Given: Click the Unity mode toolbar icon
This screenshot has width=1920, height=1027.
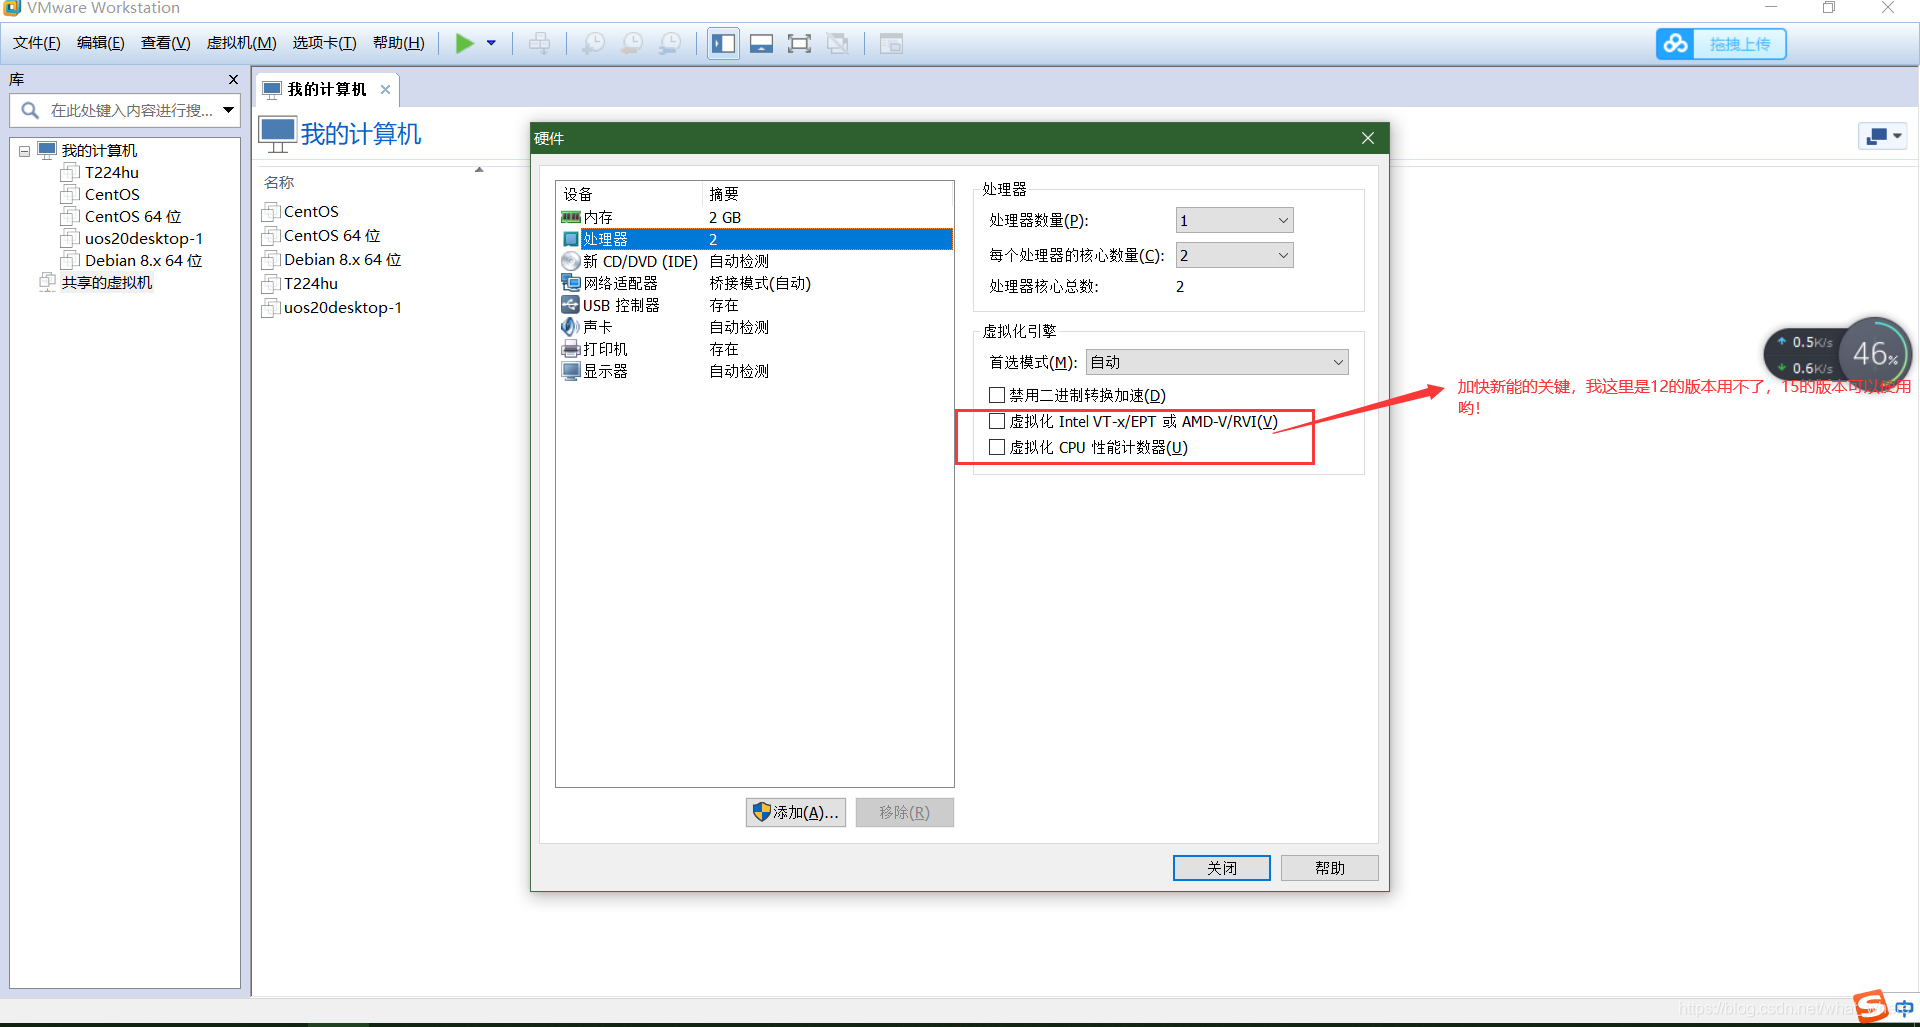Looking at the screenshot, I should (838, 43).
